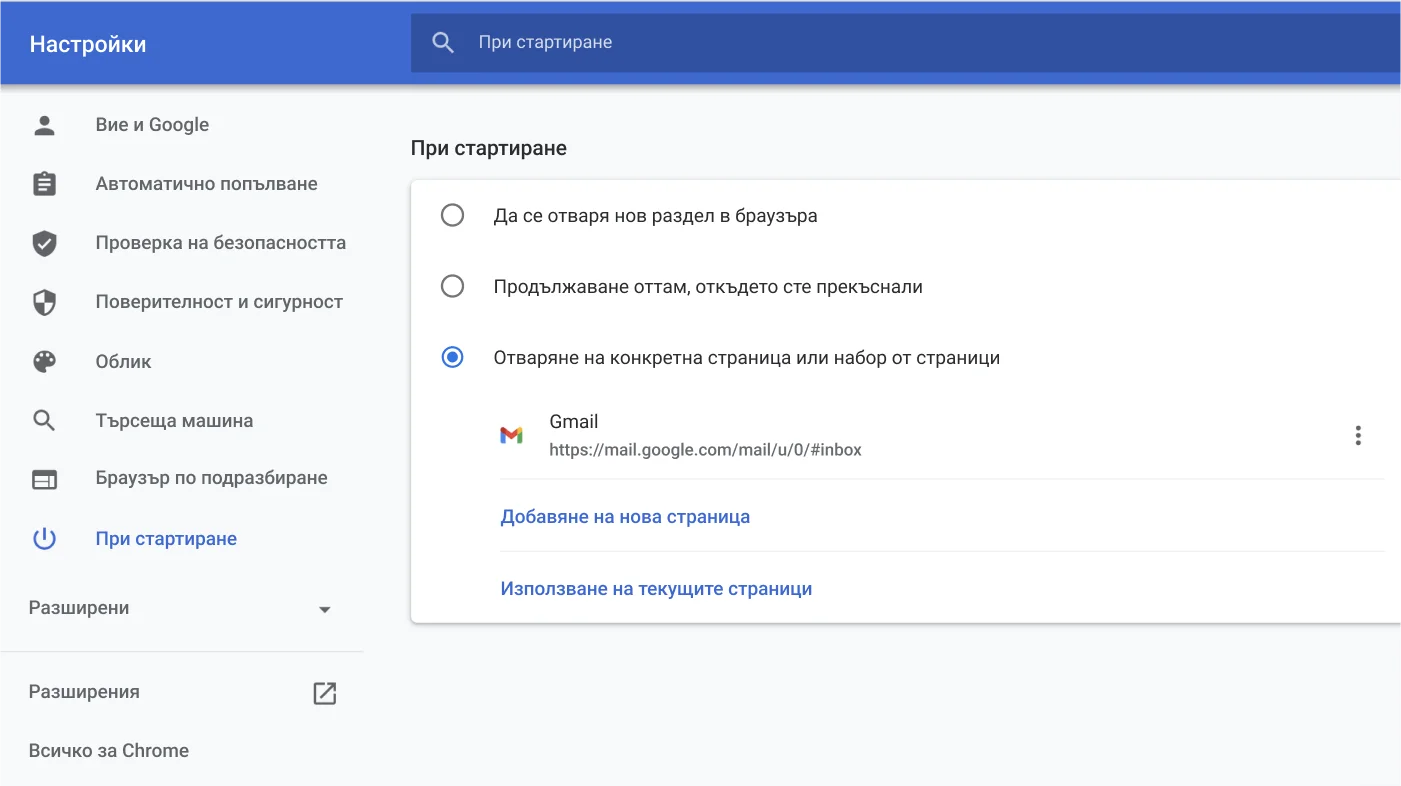1401x786 pixels.
Task: Open the "При стартиране" power icon
Action: coord(44,538)
